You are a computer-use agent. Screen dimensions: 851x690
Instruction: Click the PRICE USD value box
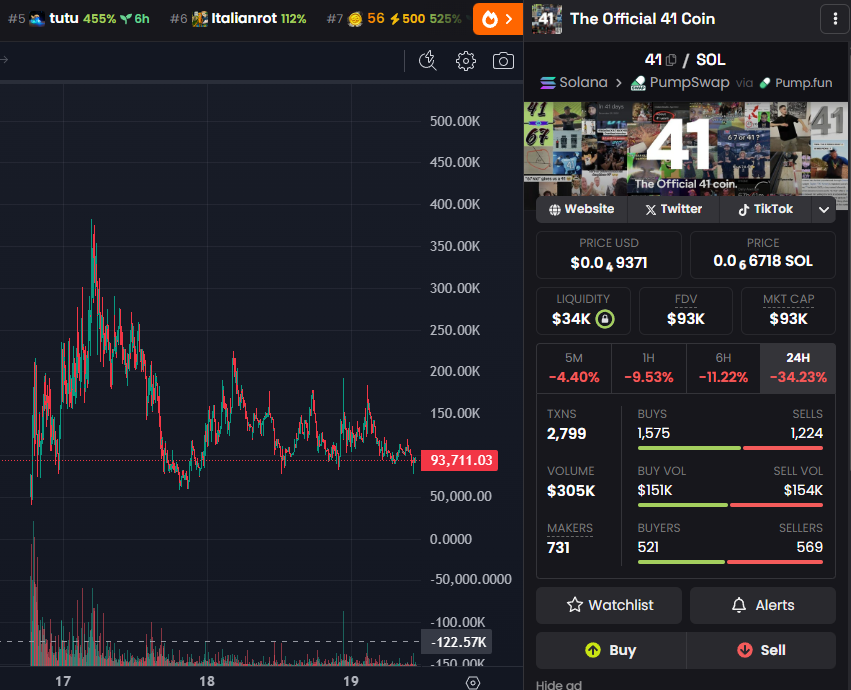[x=609, y=255]
